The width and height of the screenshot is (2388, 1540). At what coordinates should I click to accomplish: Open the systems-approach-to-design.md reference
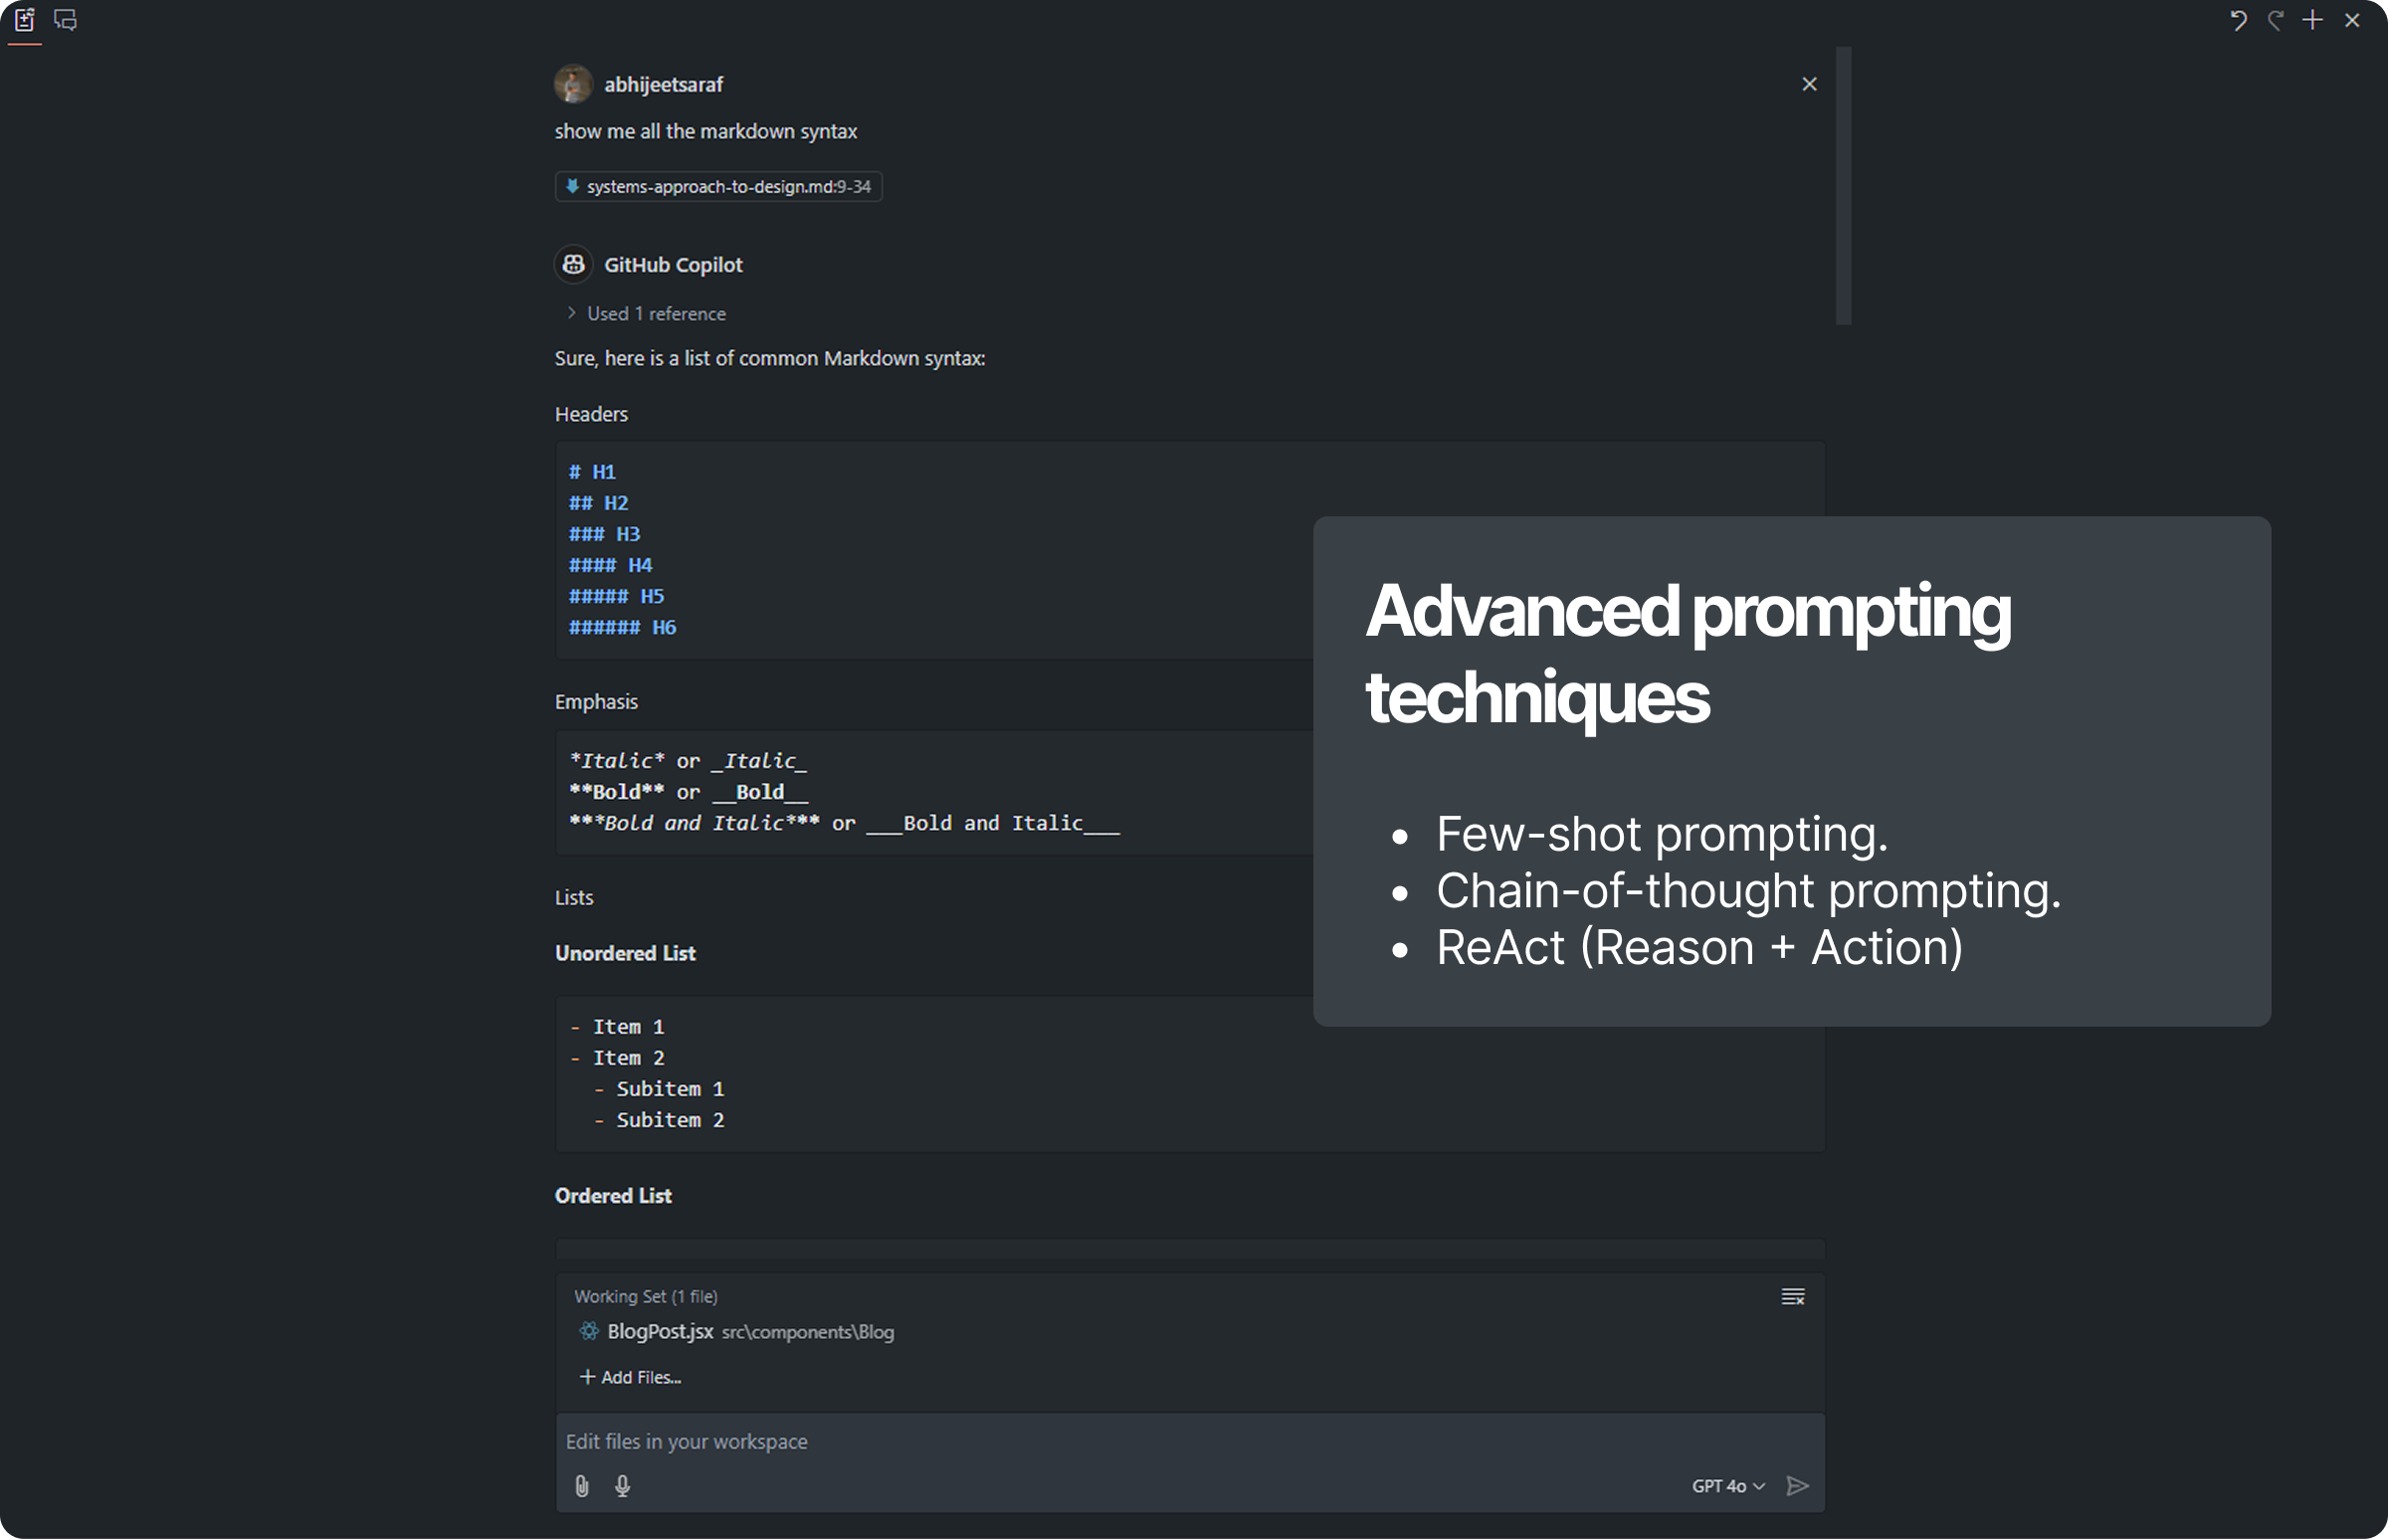(718, 186)
